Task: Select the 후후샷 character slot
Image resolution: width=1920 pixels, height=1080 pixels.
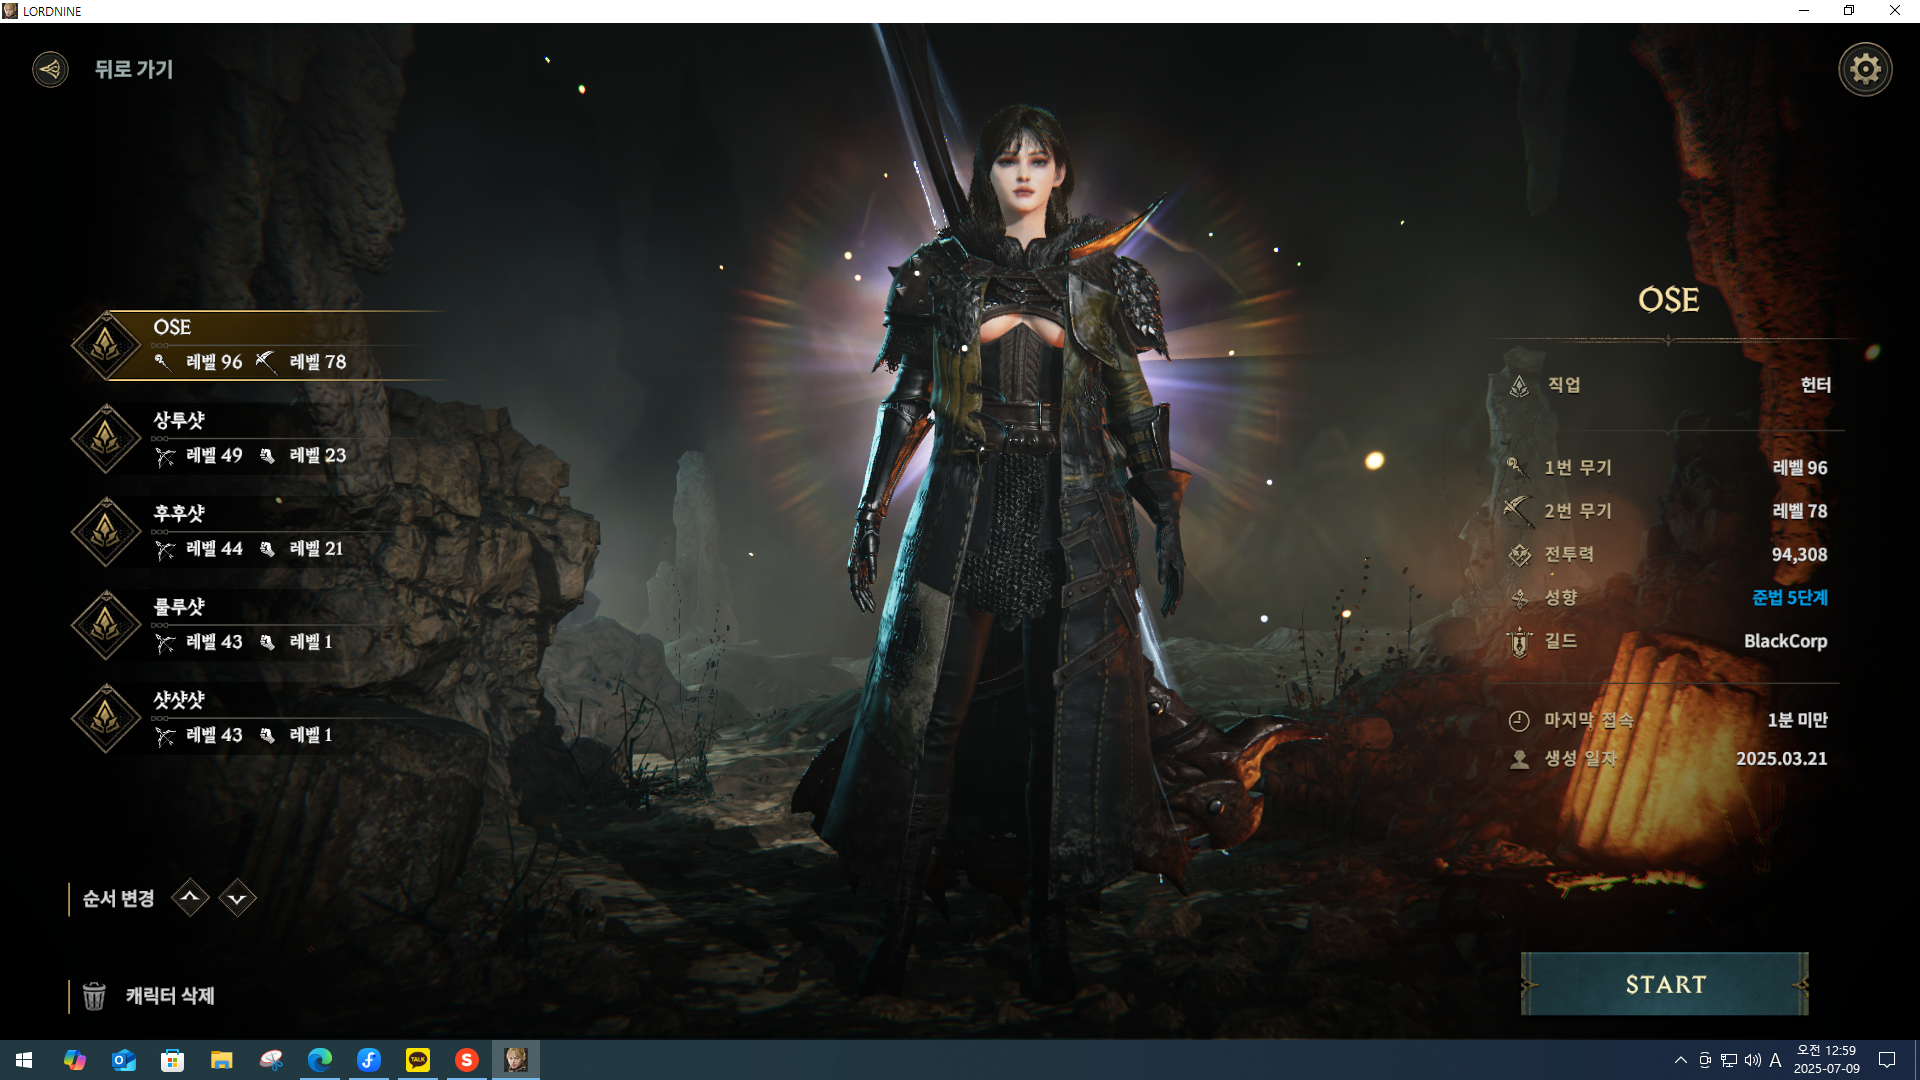Action: (x=260, y=531)
